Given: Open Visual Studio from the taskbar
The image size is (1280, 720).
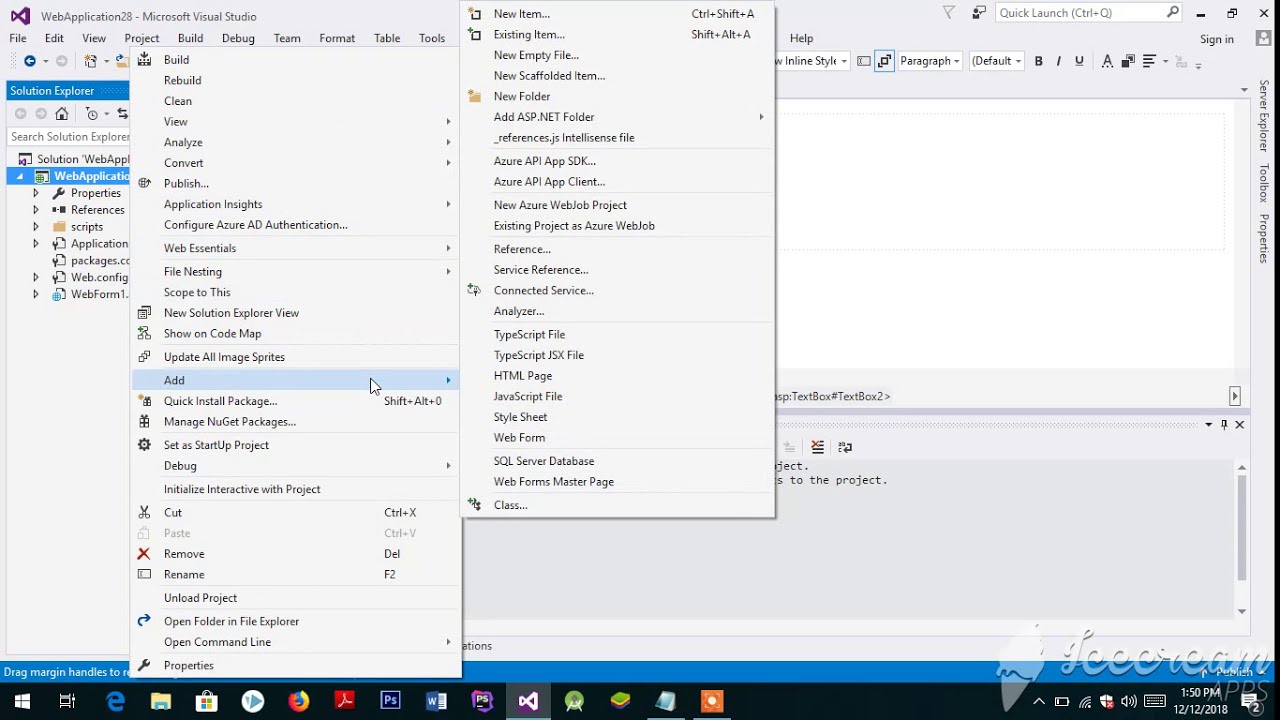Looking at the screenshot, I should click(x=528, y=701).
